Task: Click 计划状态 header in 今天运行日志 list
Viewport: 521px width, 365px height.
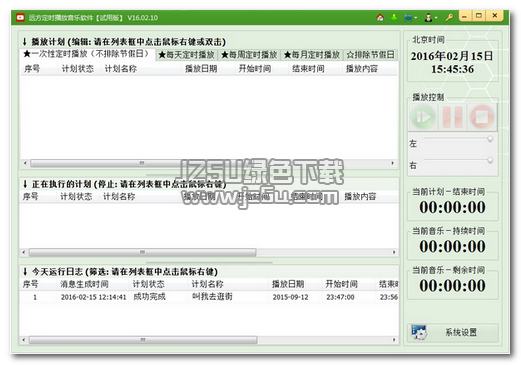Action: coord(149,284)
